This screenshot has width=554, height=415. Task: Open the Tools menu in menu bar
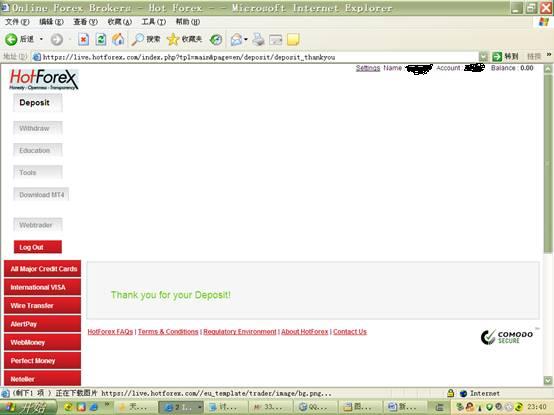point(153,22)
